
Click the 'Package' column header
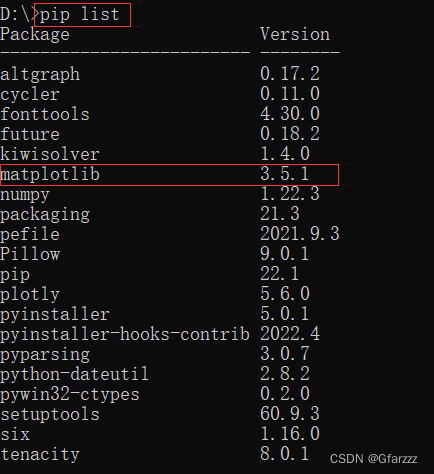(35, 35)
